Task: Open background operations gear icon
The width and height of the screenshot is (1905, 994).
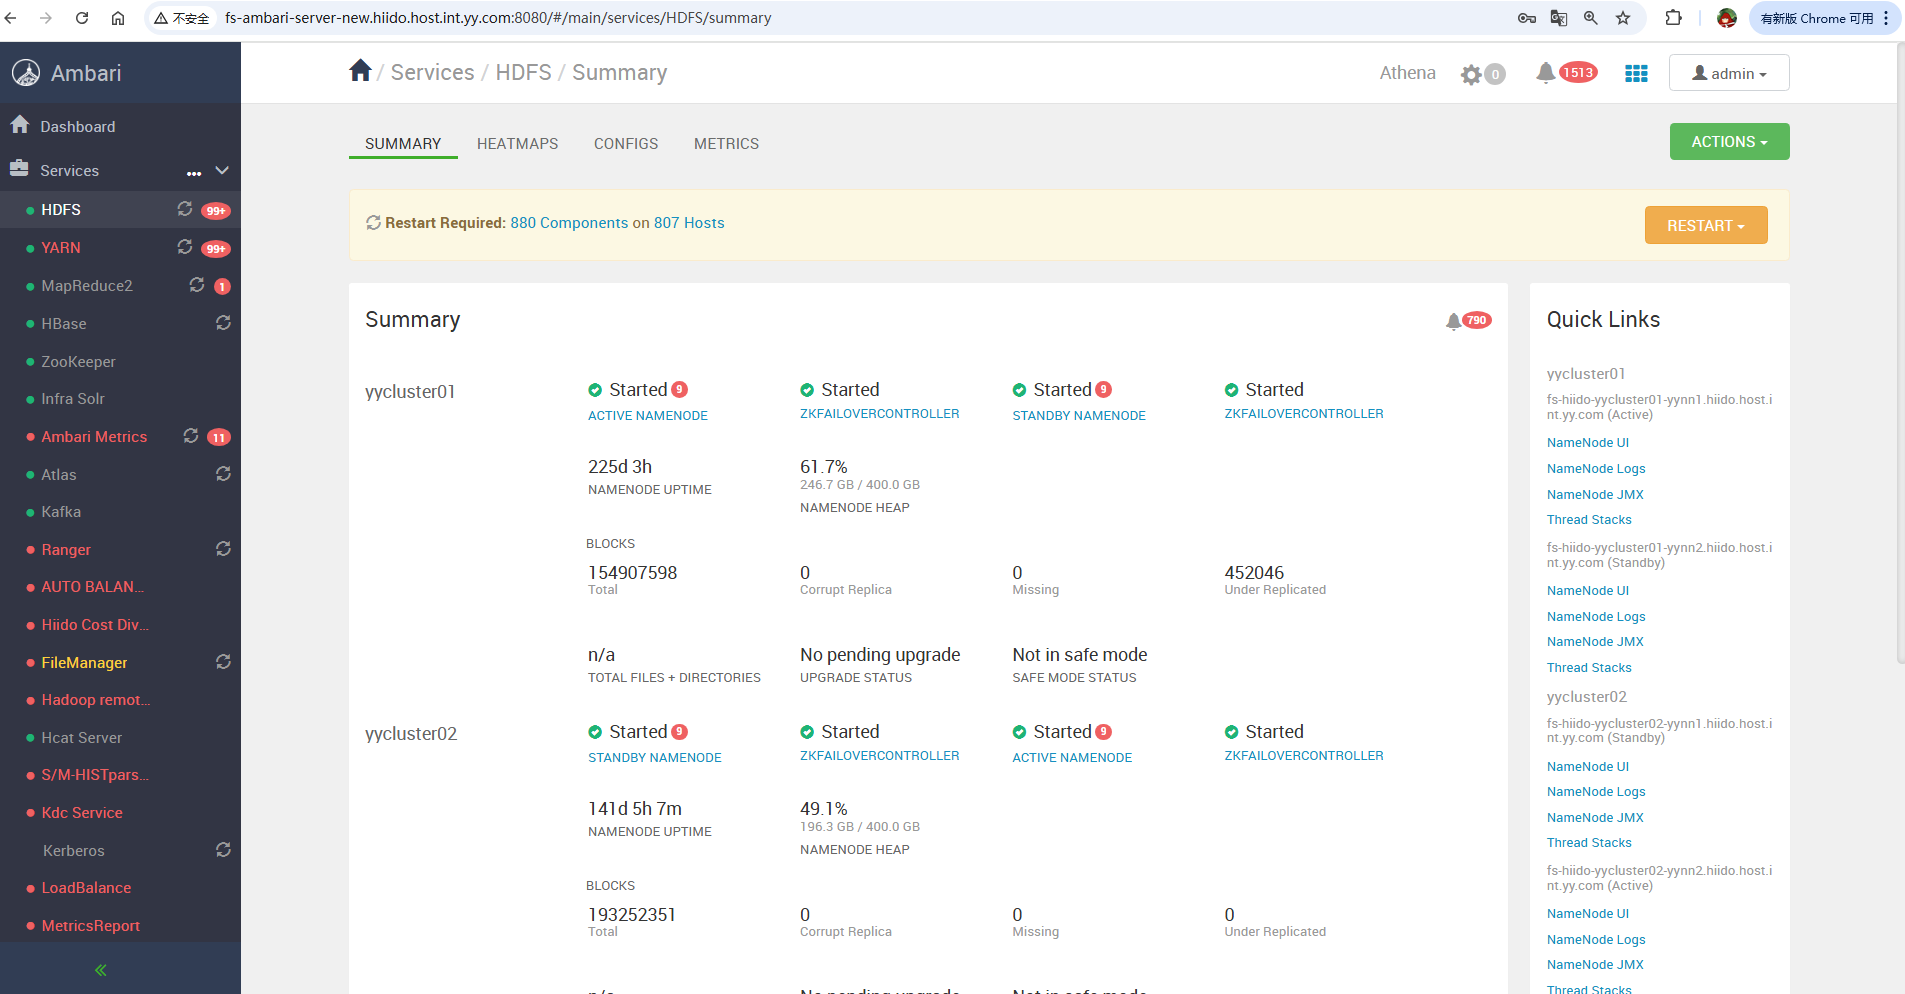Action: coord(1471,74)
